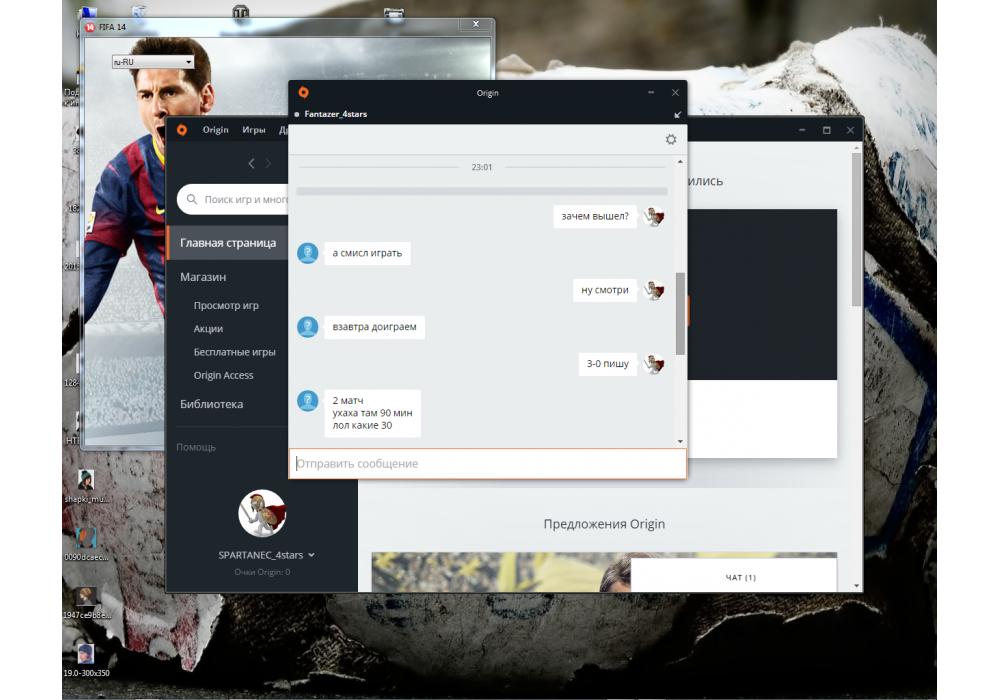This screenshot has width=1000, height=700.
Task: Click friend avatar next to 'а смисл играть'
Action: coord(307,253)
